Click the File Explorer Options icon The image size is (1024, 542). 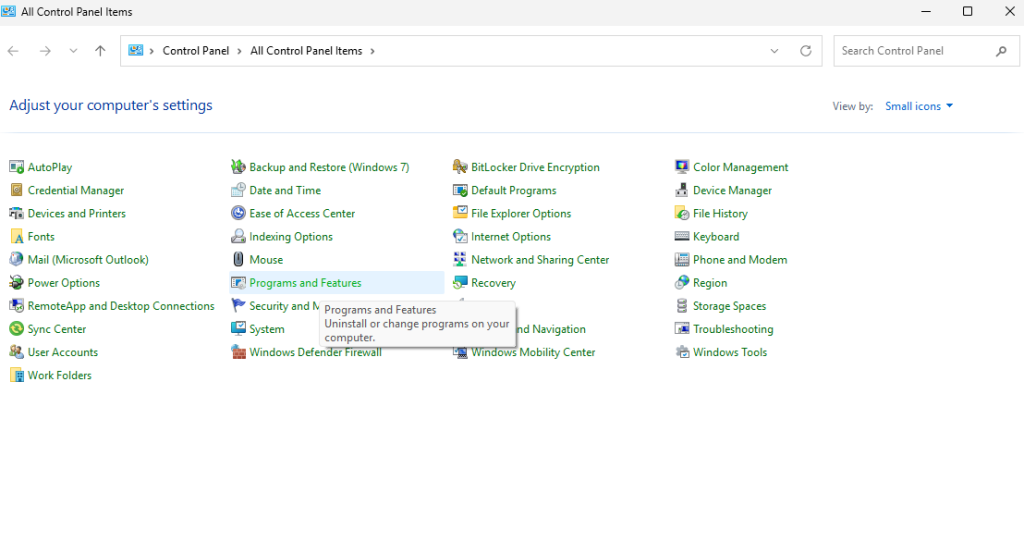pos(460,214)
